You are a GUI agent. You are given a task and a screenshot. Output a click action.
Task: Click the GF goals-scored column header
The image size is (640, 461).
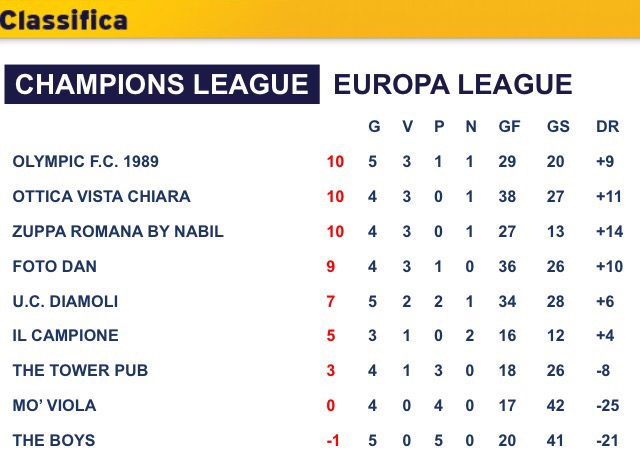pyautogui.click(x=507, y=127)
